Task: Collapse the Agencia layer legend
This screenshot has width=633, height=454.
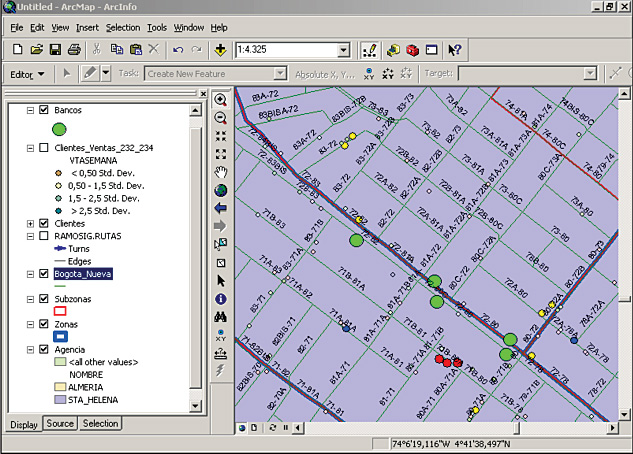Action: coord(30,349)
